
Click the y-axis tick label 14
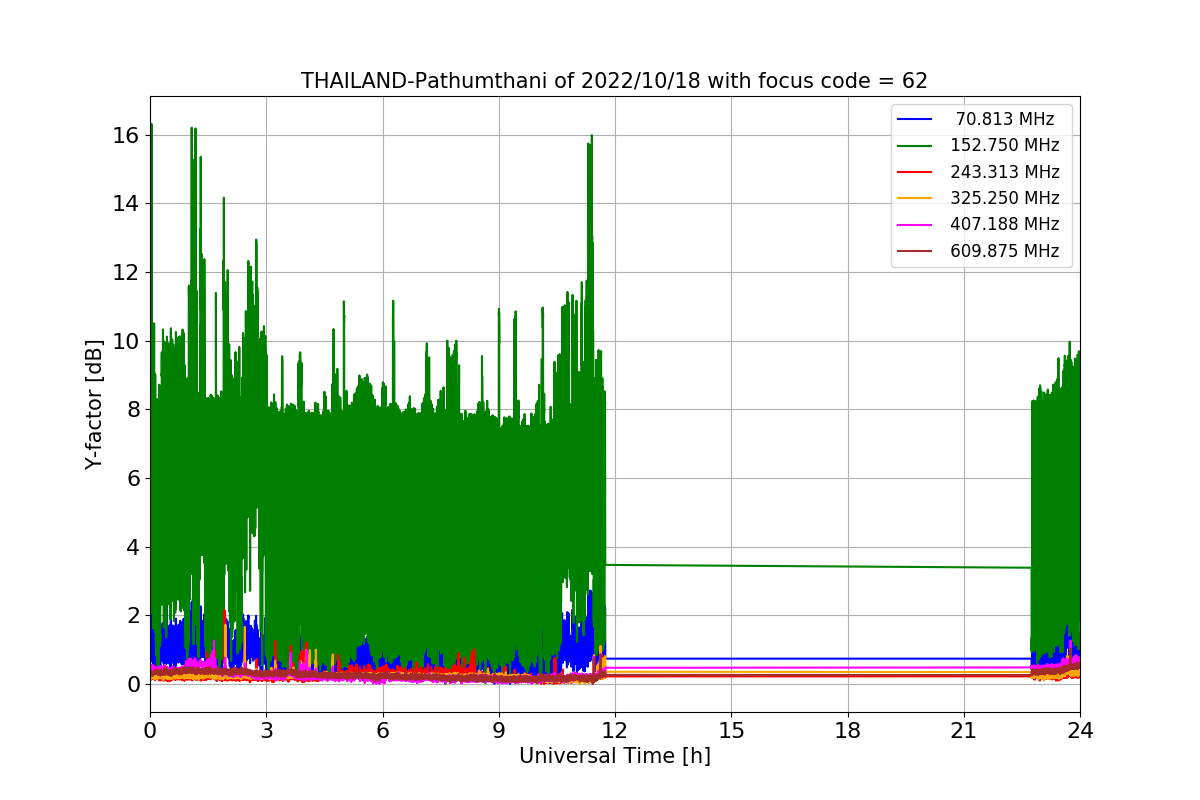124,204
